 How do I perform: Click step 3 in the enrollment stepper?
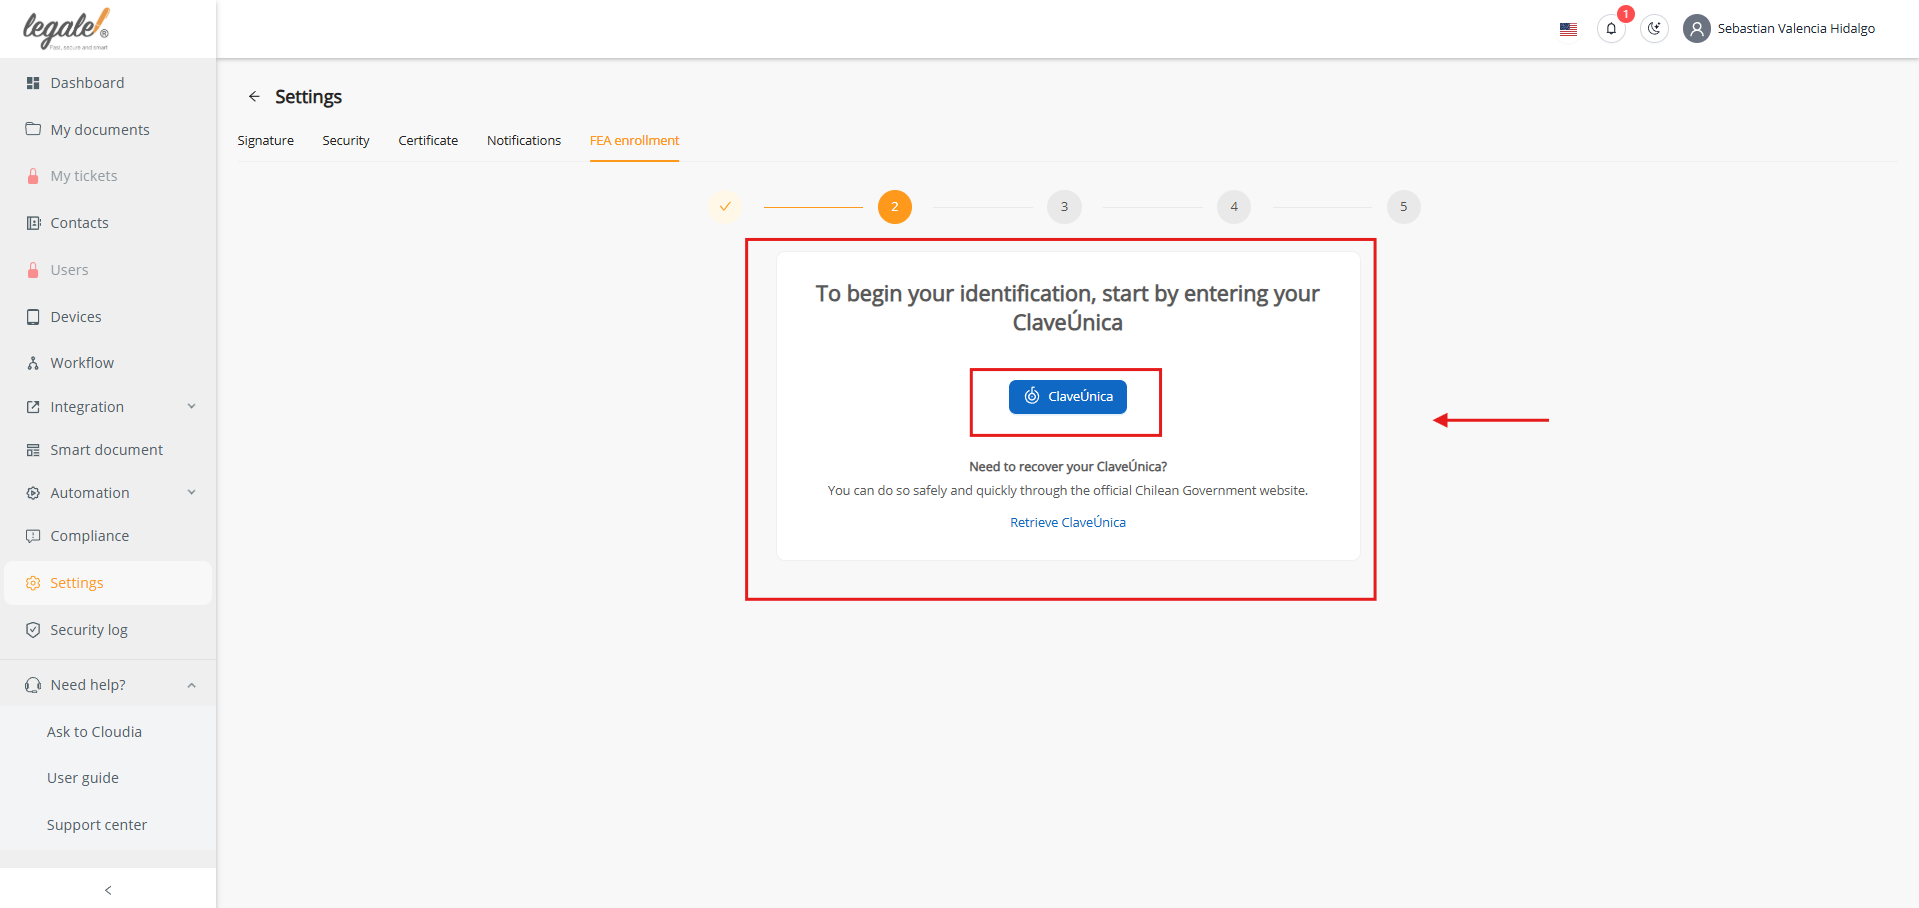(1064, 207)
